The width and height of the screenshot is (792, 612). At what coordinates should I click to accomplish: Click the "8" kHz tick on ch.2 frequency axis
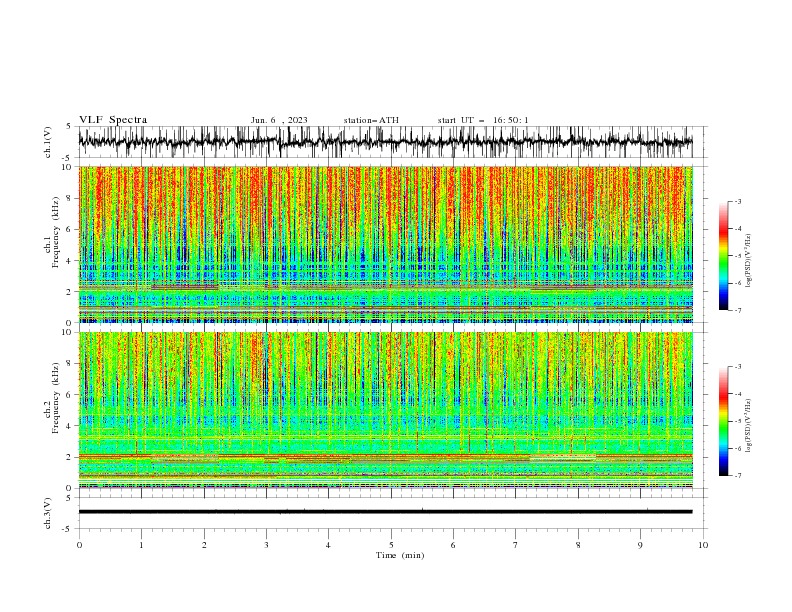[x=70, y=364]
